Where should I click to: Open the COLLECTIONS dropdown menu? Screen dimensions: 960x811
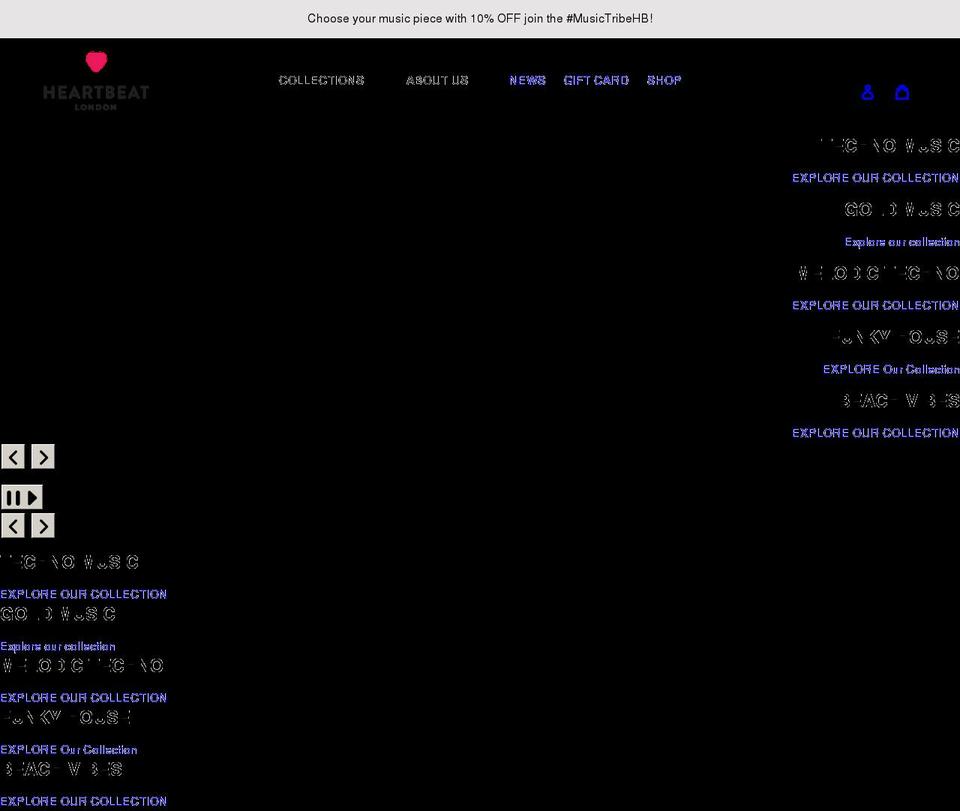(x=321, y=80)
